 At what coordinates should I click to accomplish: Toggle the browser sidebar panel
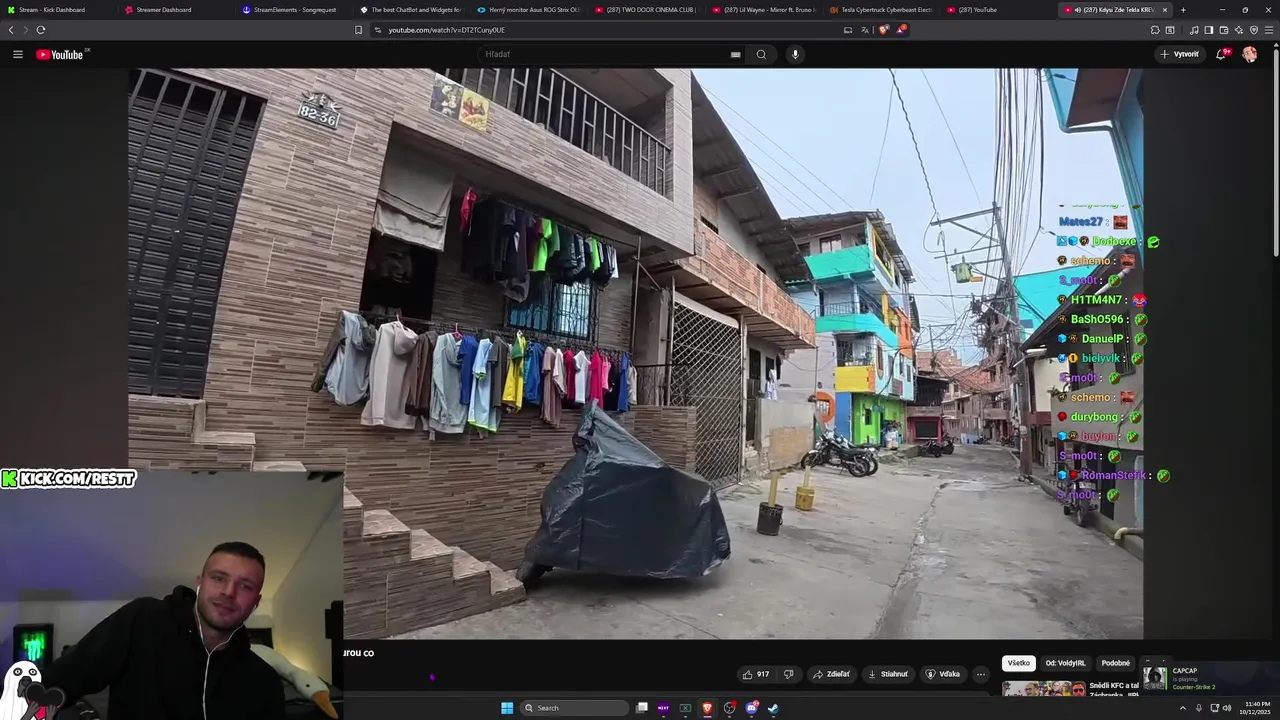[x=1208, y=30]
